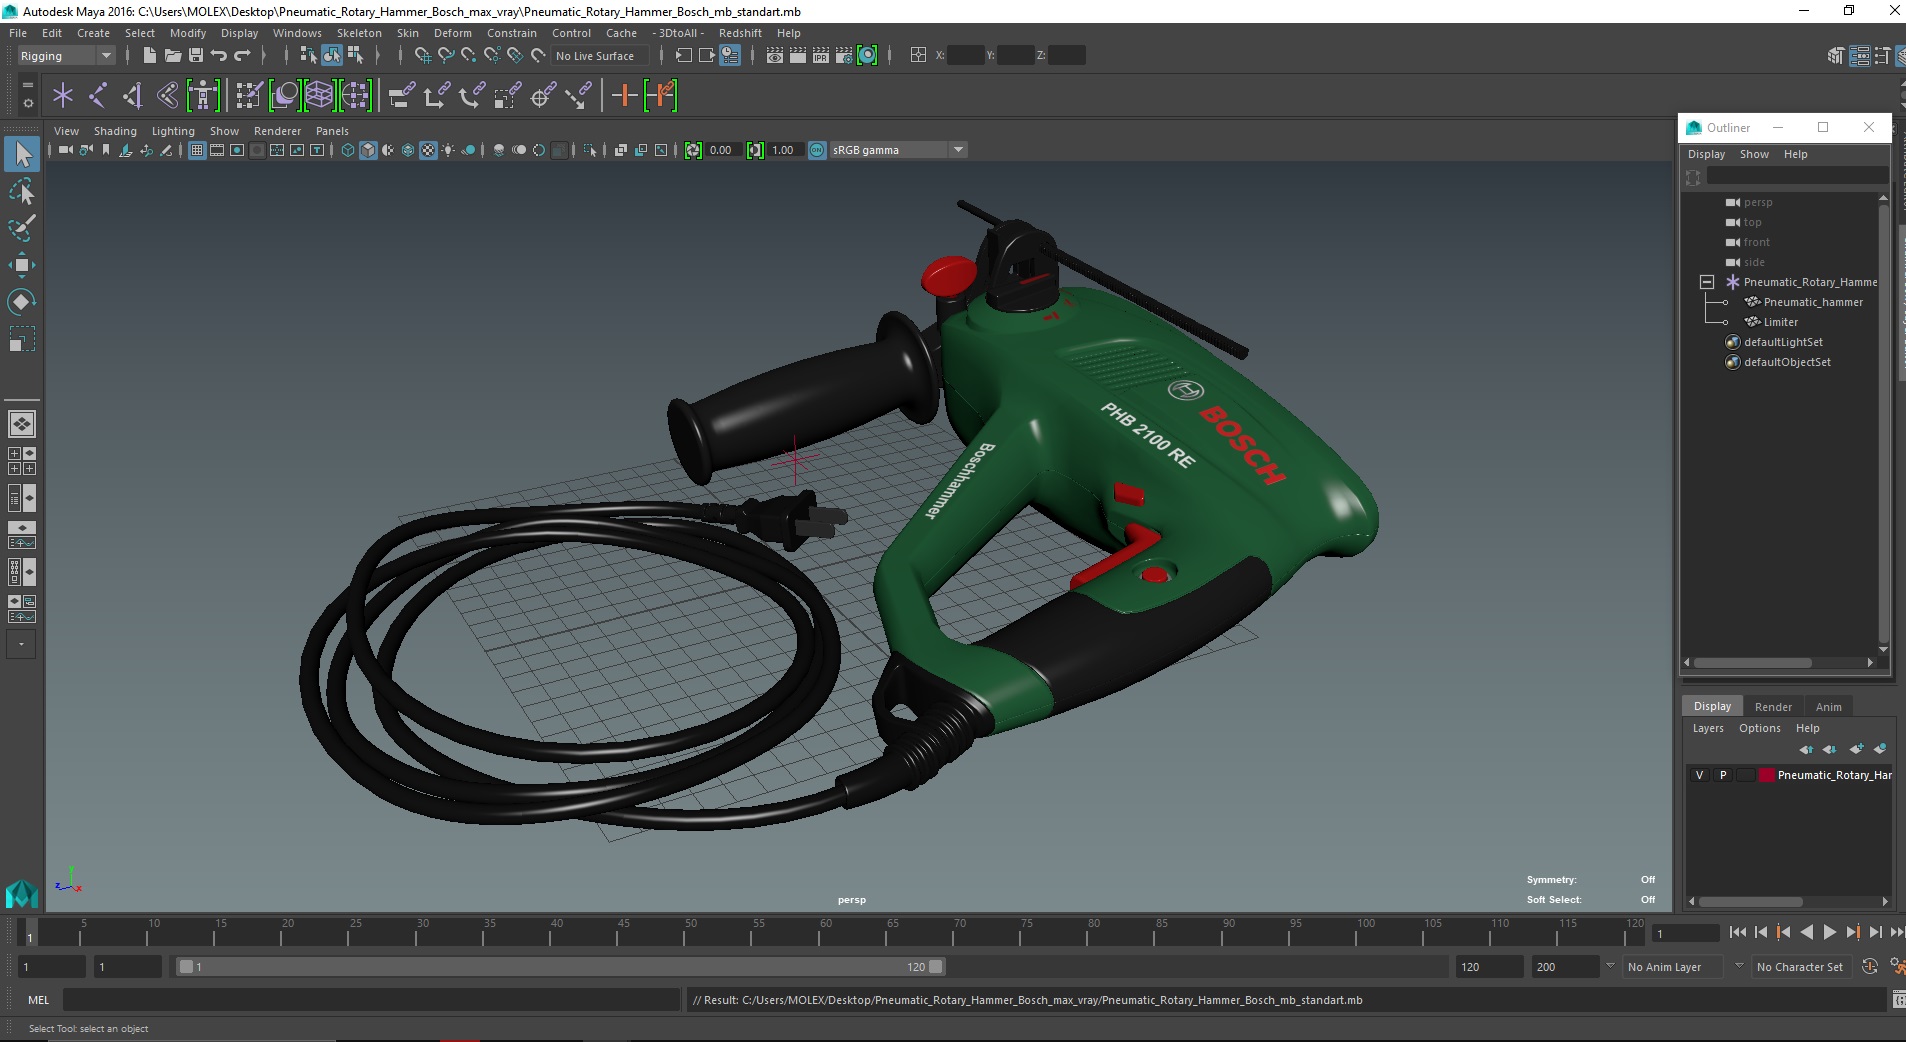Click the Set Key orange plus shelf icon
1906x1042 pixels.
click(625, 96)
